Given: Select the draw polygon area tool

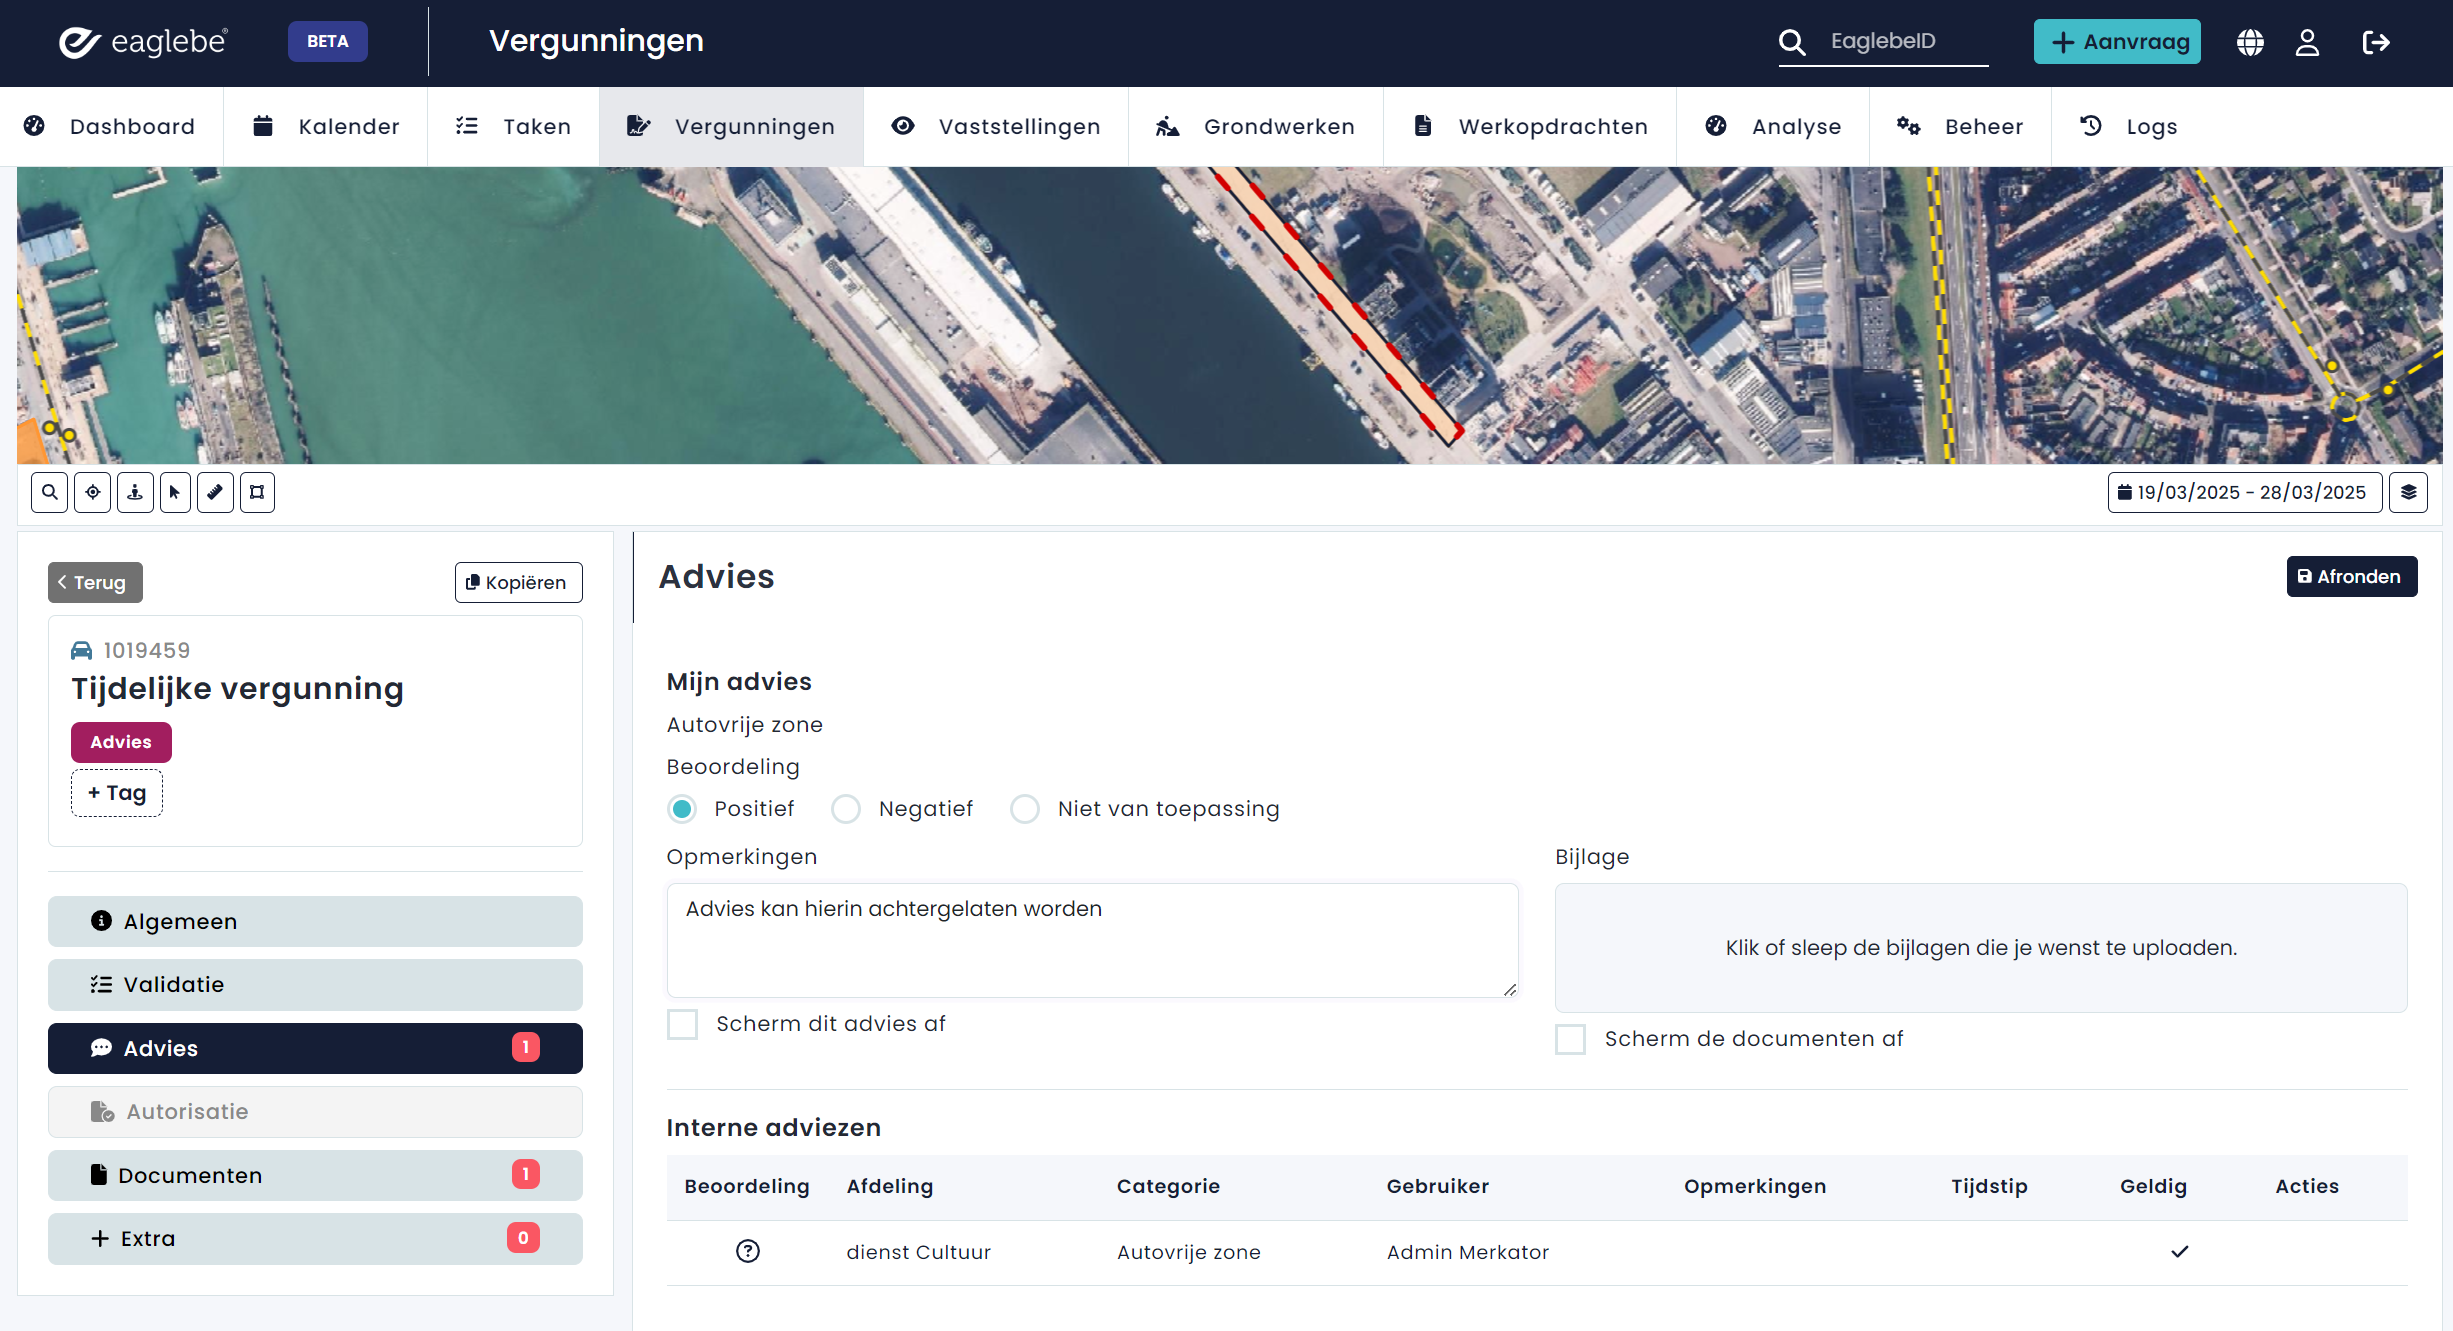Looking at the screenshot, I should 257,492.
